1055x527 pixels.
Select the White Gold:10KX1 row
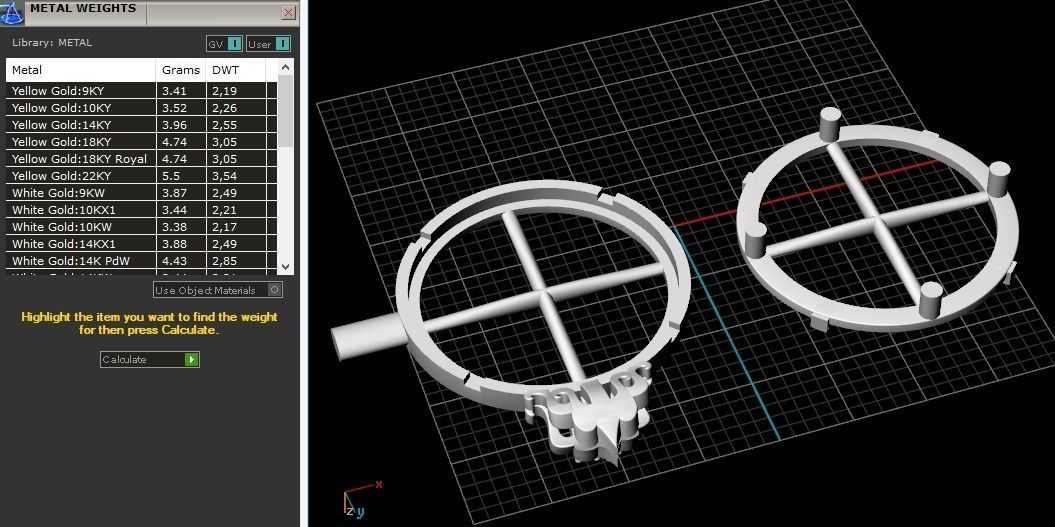tap(141, 209)
